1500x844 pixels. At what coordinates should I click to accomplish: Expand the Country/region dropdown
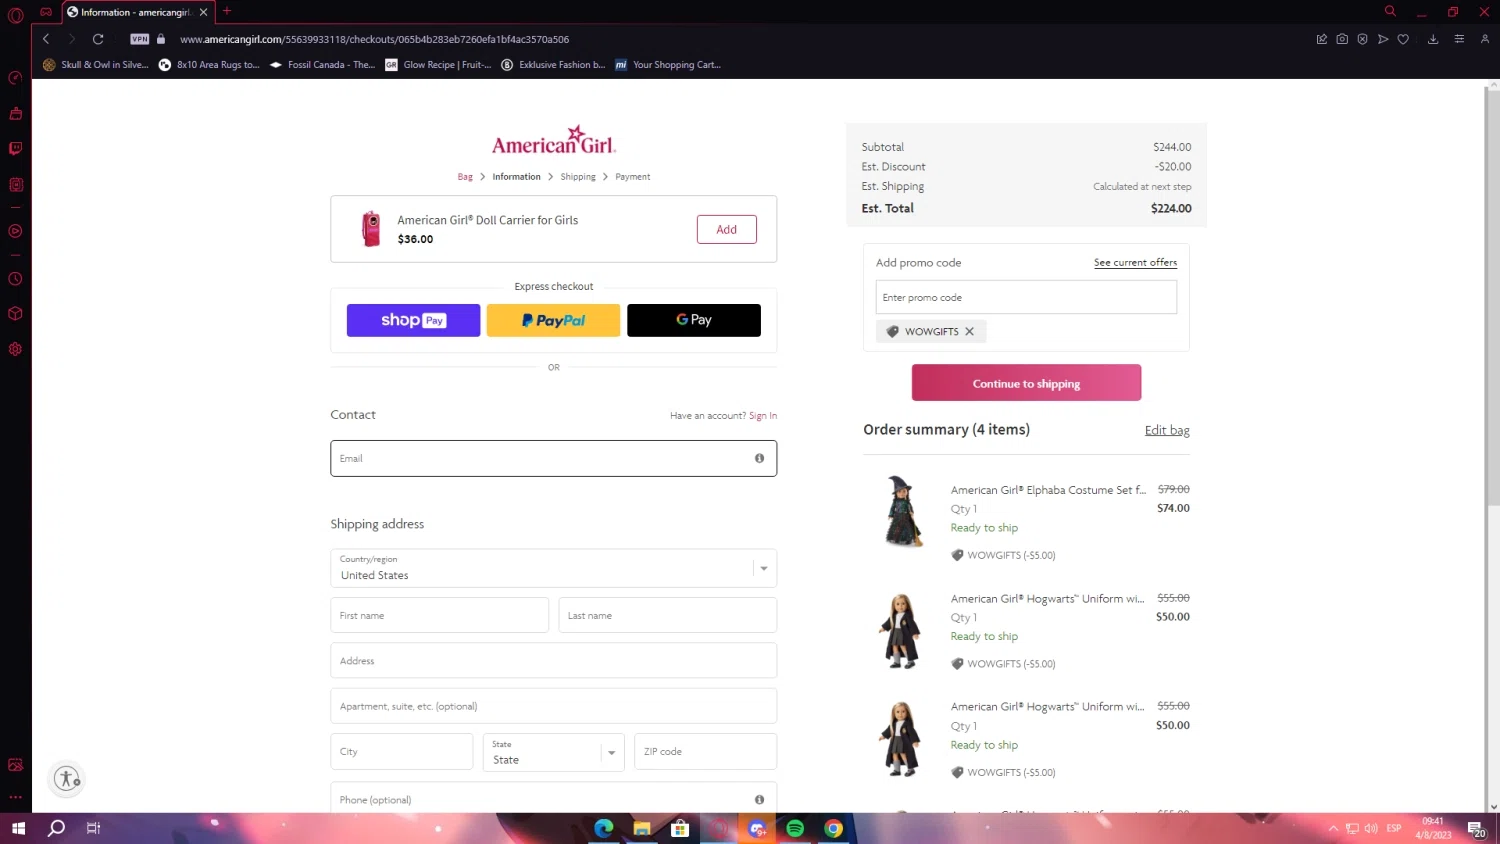click(x=553, y=568)
